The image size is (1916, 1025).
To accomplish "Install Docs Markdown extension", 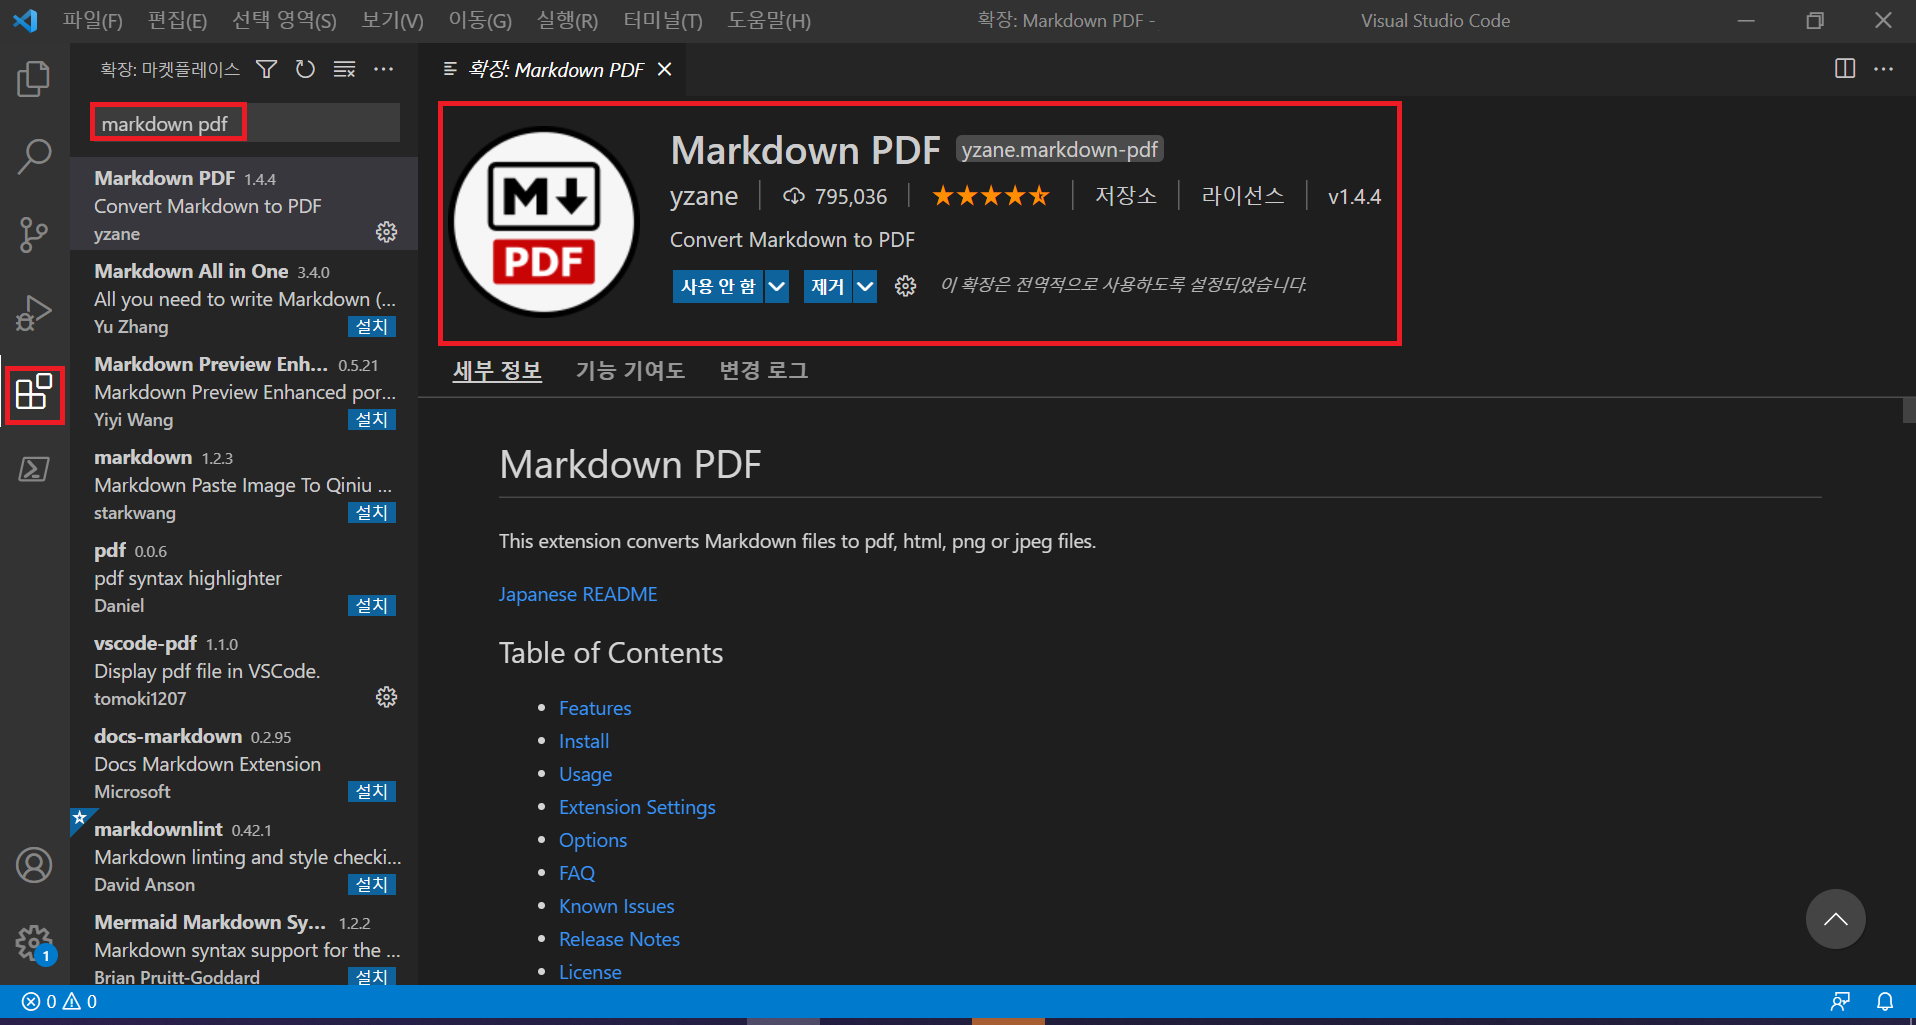I will [x=372, y=791].
